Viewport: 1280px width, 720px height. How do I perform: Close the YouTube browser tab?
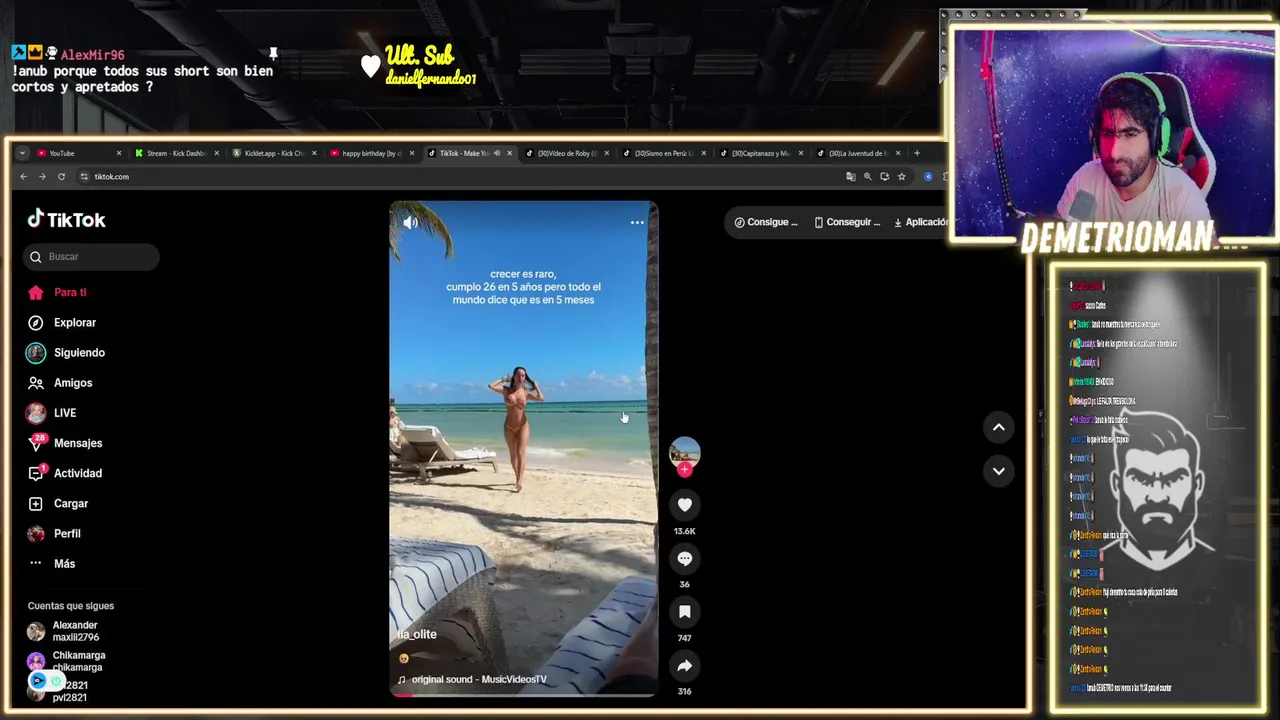(x=119, y=153)
